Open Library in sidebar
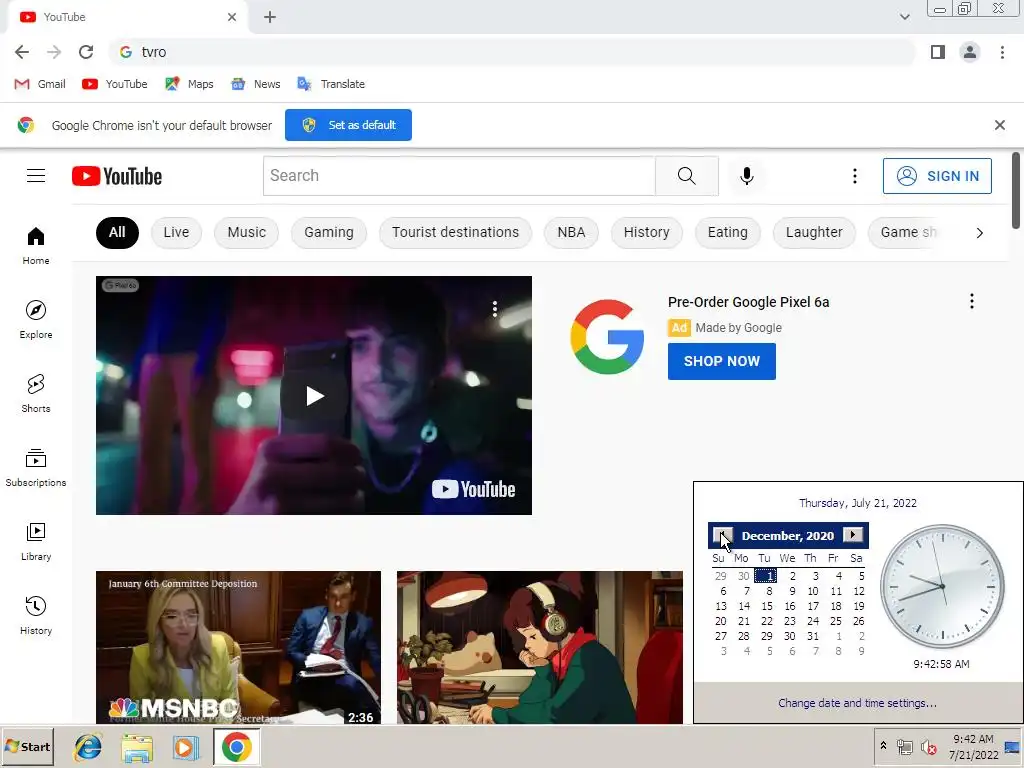 pyautogui.click(x=36, y=541)
